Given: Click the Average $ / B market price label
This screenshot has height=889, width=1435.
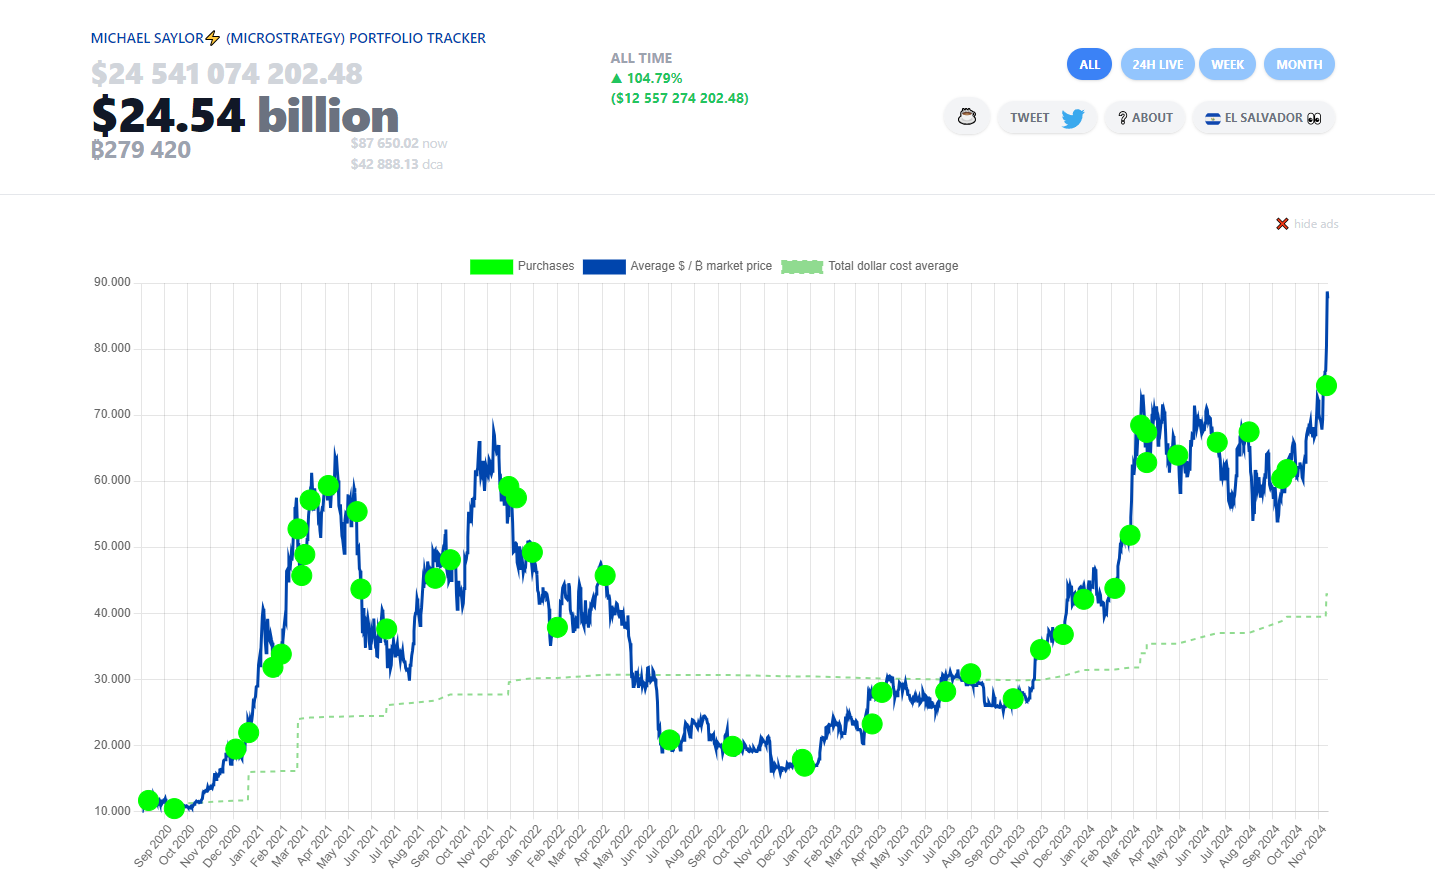Looking at the screenshot, I should [701, 266].
